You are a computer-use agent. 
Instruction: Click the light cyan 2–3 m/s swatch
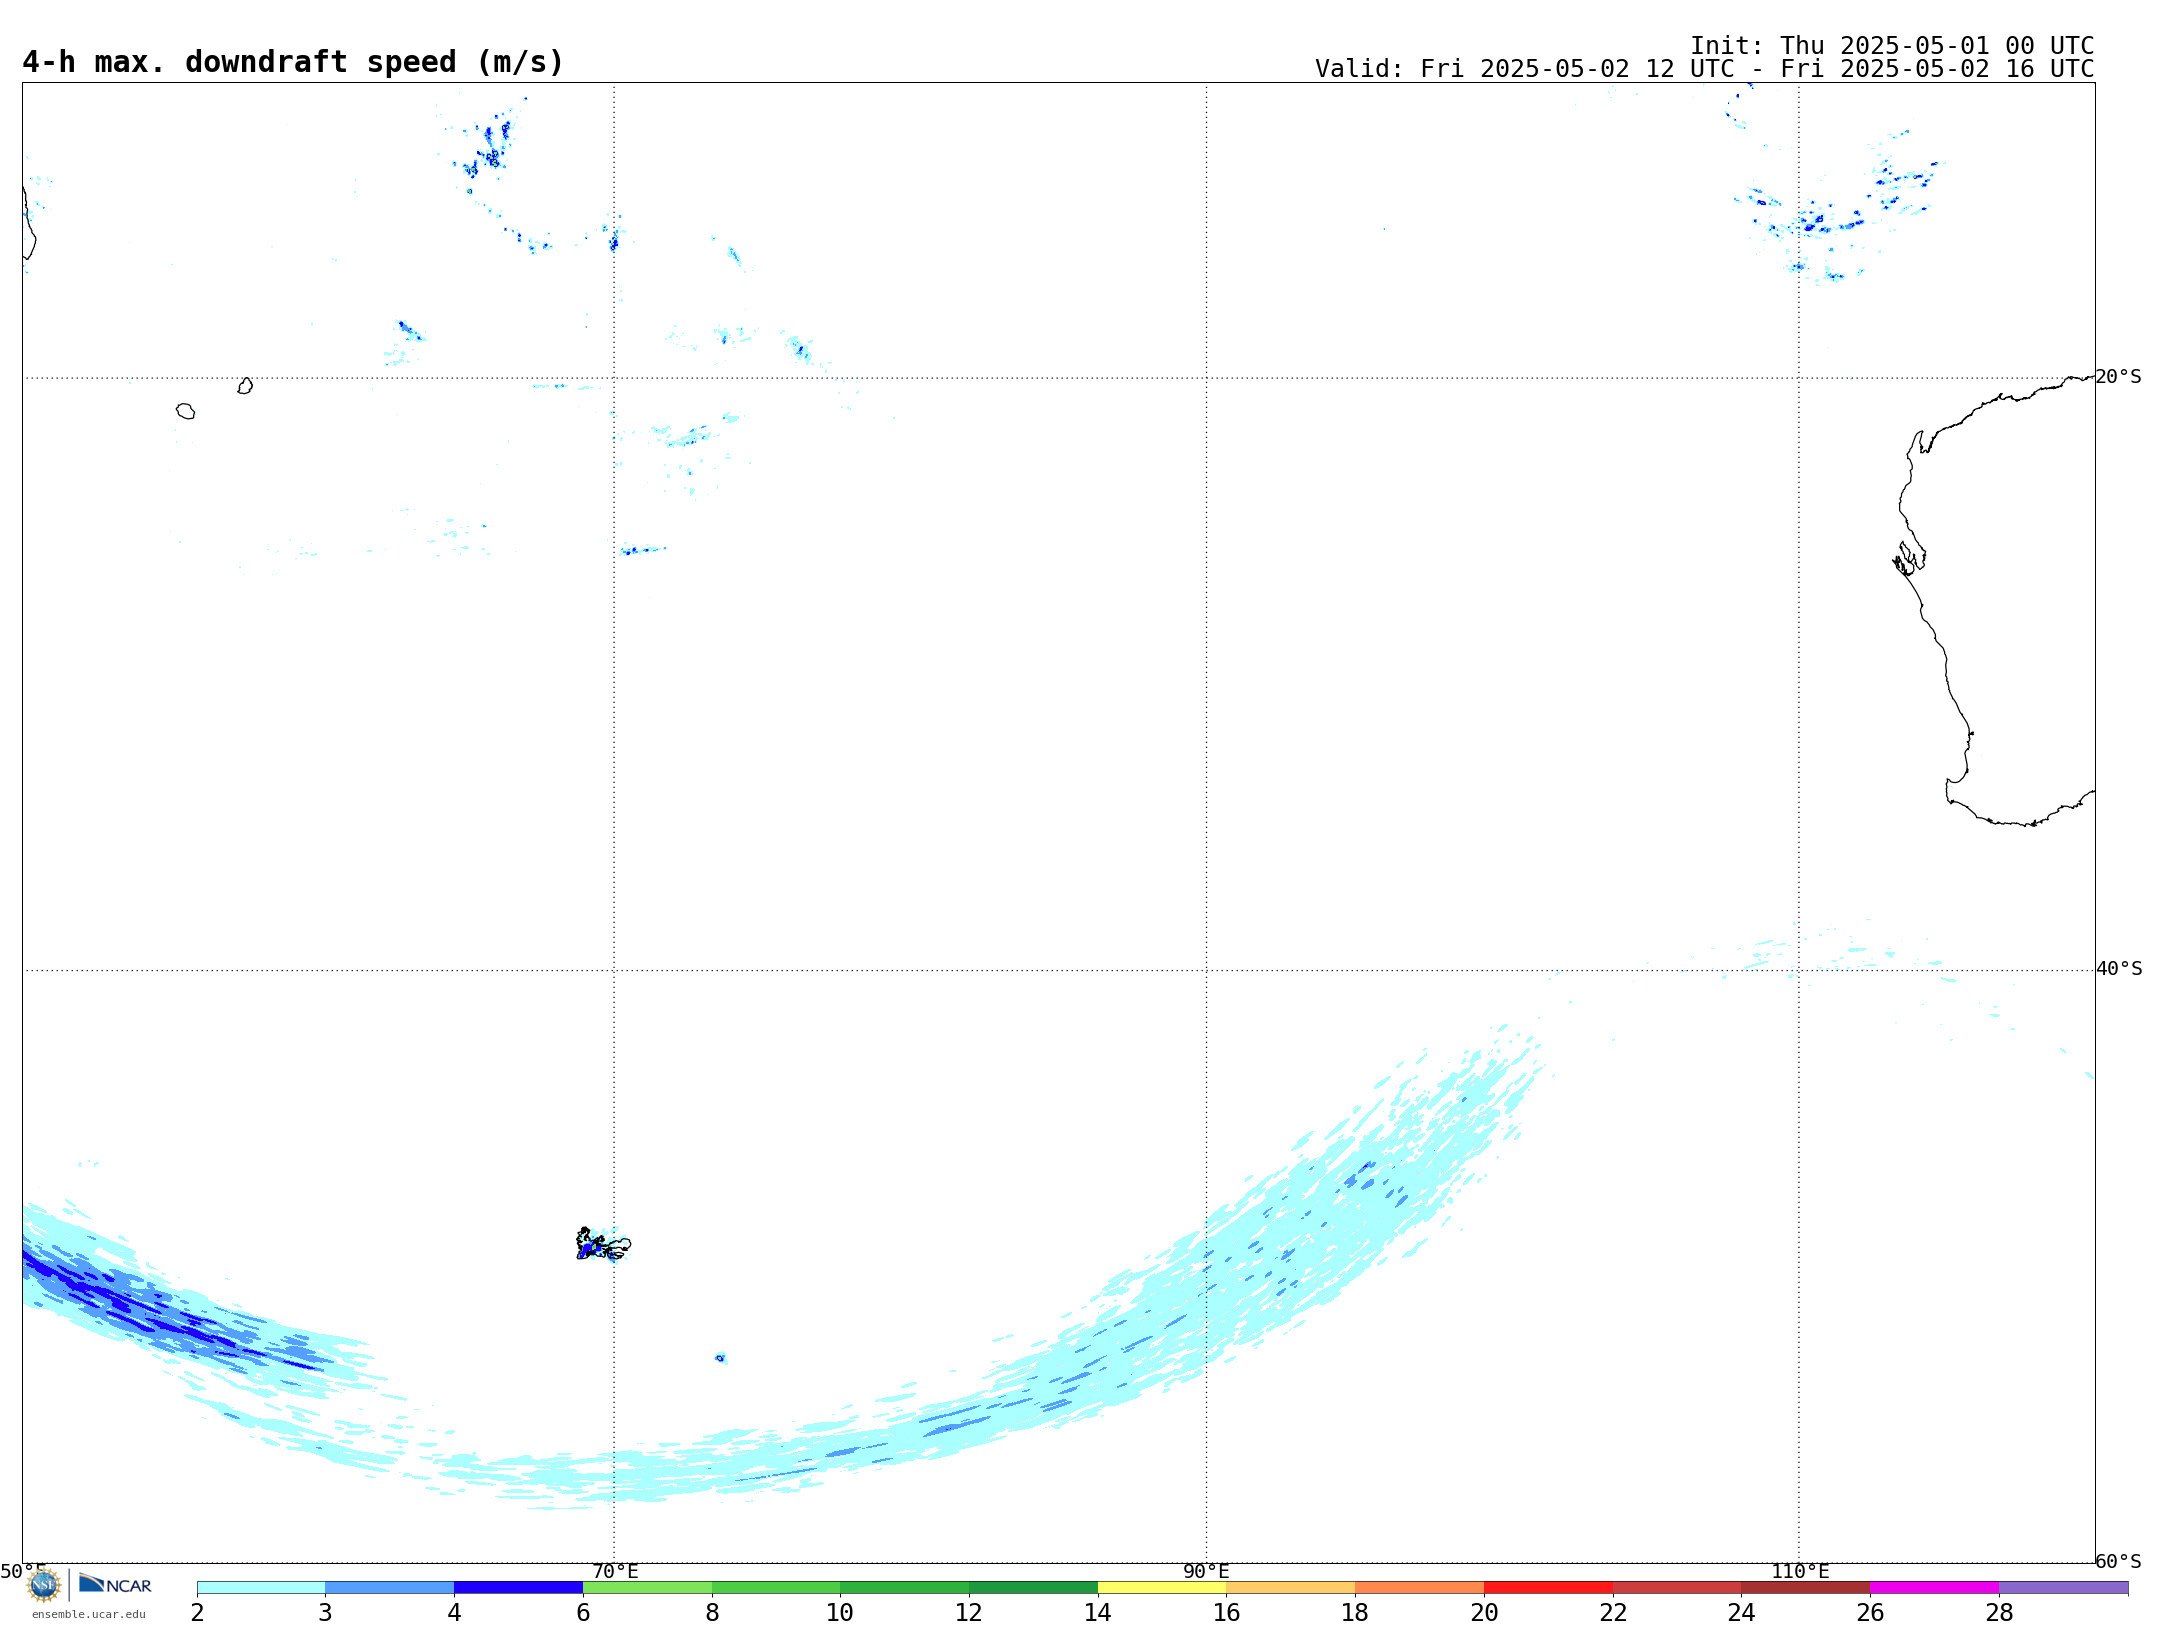(x=261, y=1588)
